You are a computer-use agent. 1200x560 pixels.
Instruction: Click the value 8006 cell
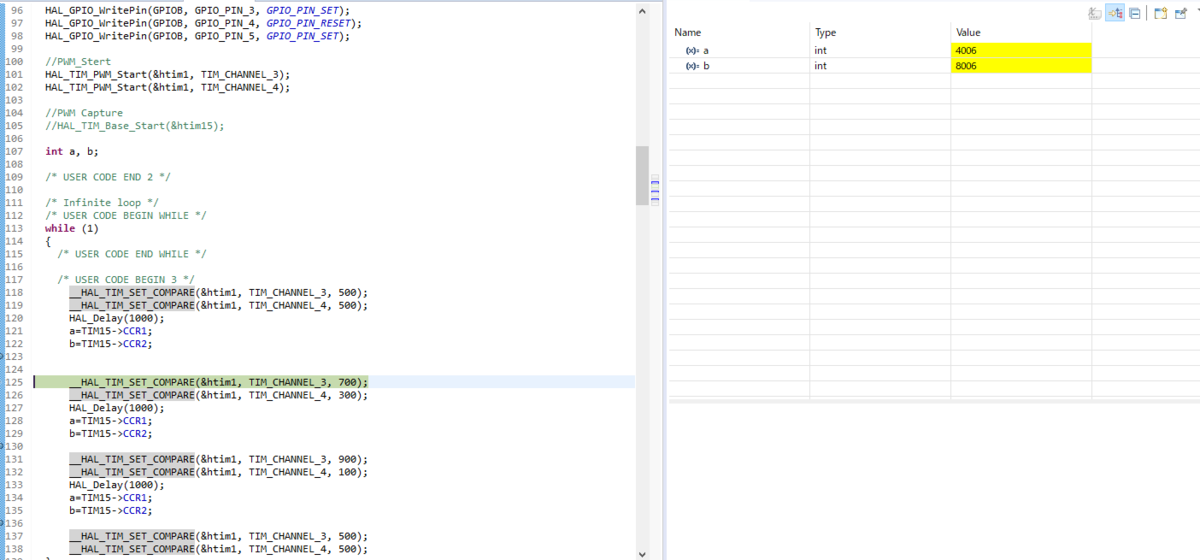pyautogui.click(x=1021, y=66)
